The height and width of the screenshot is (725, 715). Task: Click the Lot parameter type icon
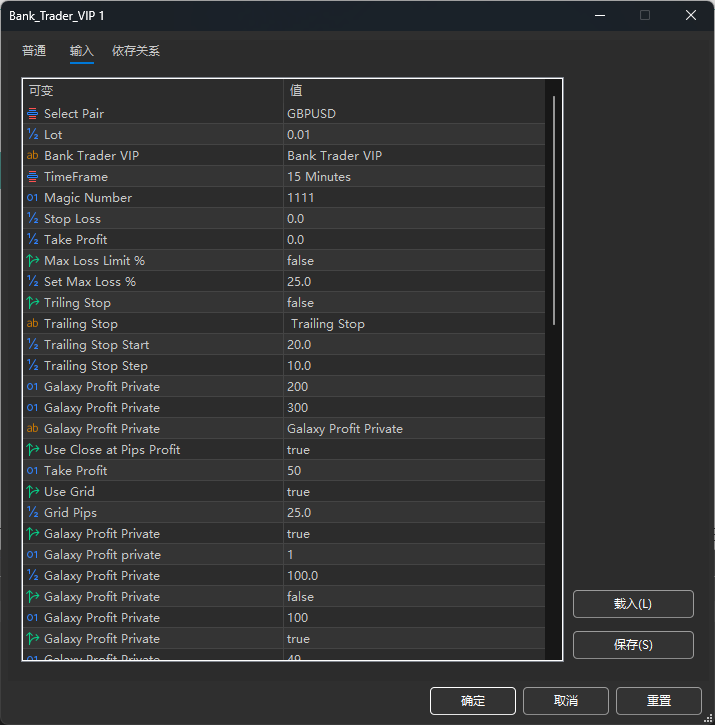pyautogui.click(x=32, y=135)
